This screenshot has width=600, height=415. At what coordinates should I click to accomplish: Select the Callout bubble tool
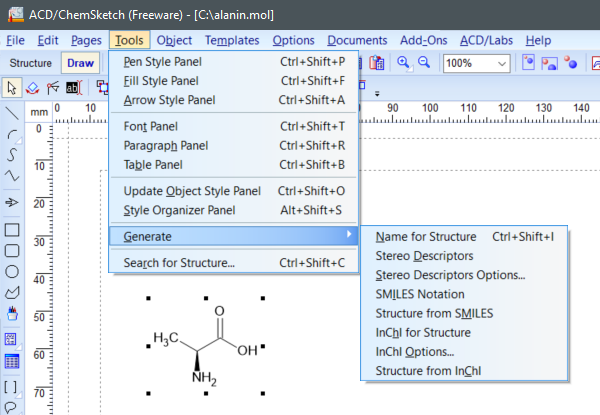pos(11,407)
